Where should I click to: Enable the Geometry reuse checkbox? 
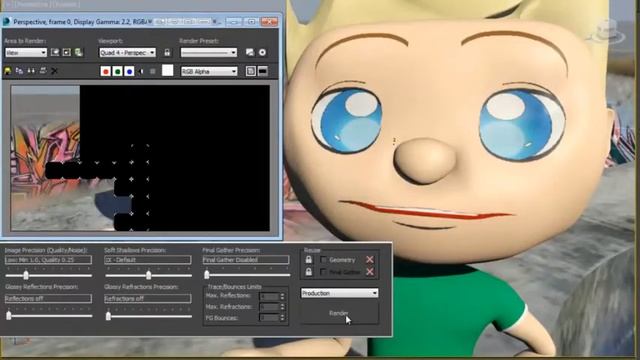[324, 260]
